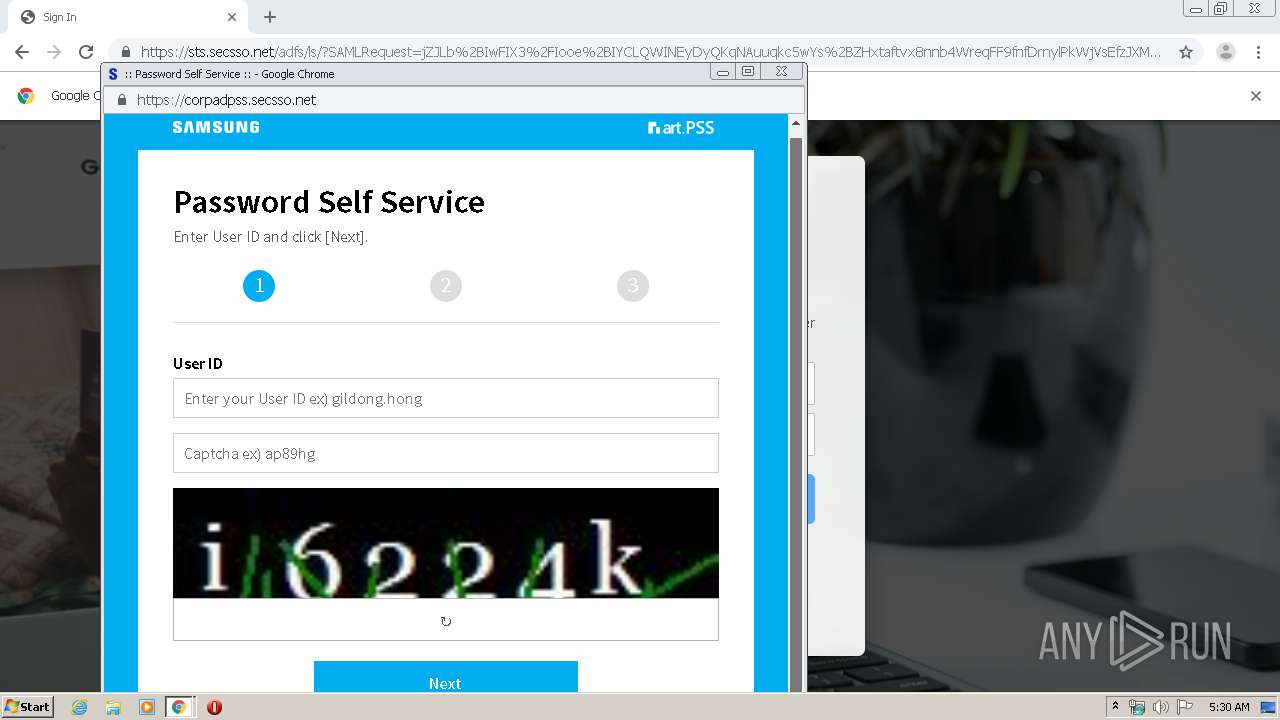Click the padlock icon in popup address bar
Image resolution: width=1280 pixels, height=720 pixels.
click(122, 100)
